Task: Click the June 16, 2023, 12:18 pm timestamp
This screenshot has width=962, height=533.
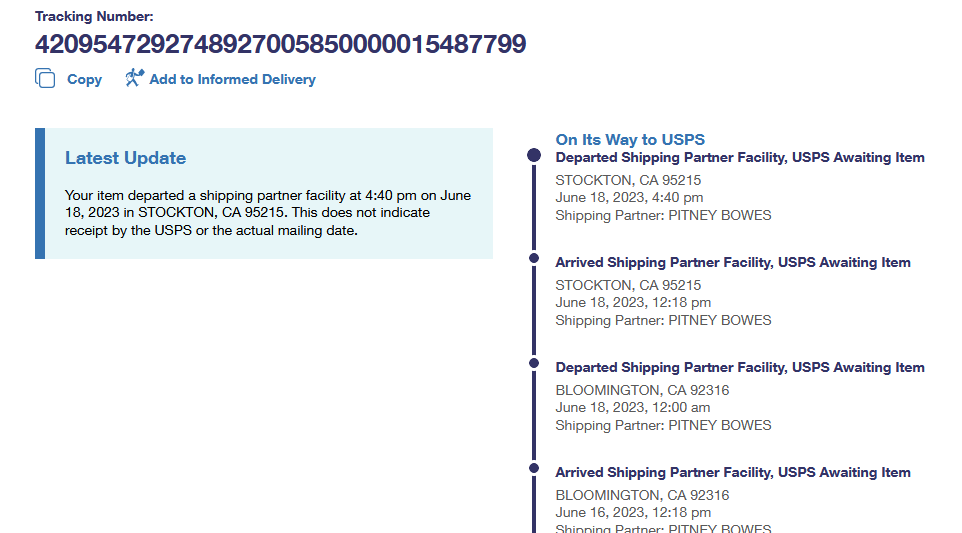Action: coord(633,513)
